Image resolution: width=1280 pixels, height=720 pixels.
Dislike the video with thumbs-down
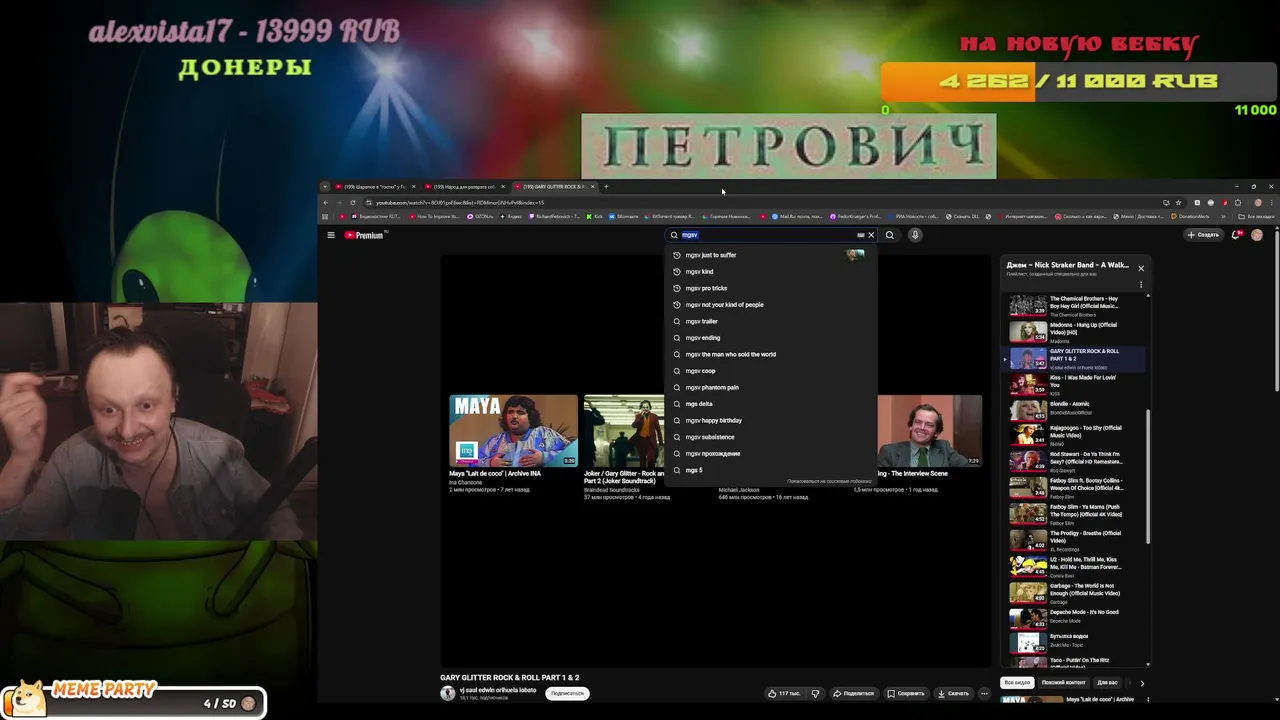tap(815, 693)
